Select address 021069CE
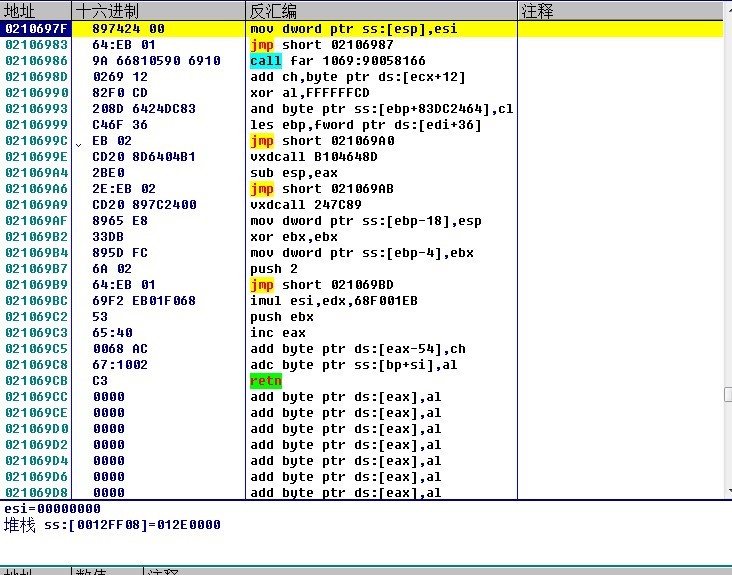Screen dimensions: 732x575 pos(36,413)
